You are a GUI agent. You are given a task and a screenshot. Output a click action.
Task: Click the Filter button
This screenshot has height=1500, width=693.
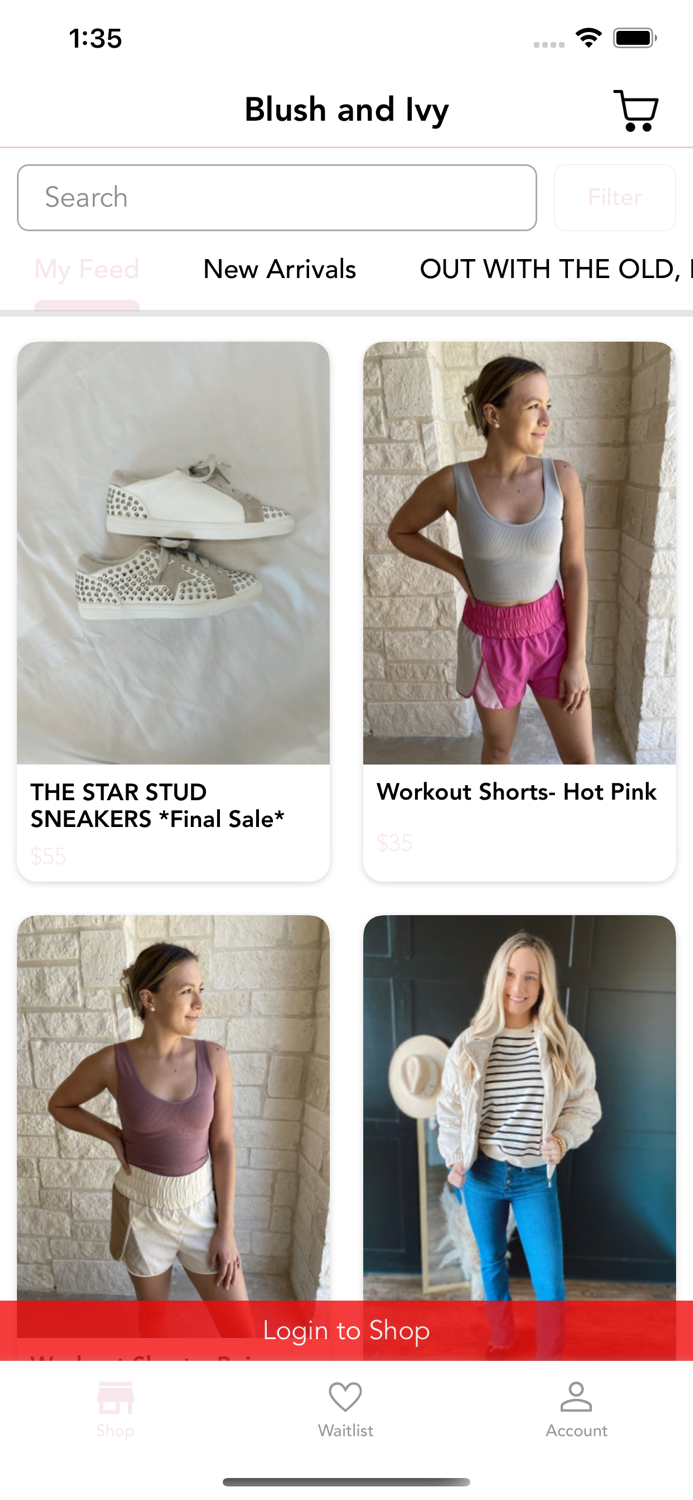click(x=614, y=197)
